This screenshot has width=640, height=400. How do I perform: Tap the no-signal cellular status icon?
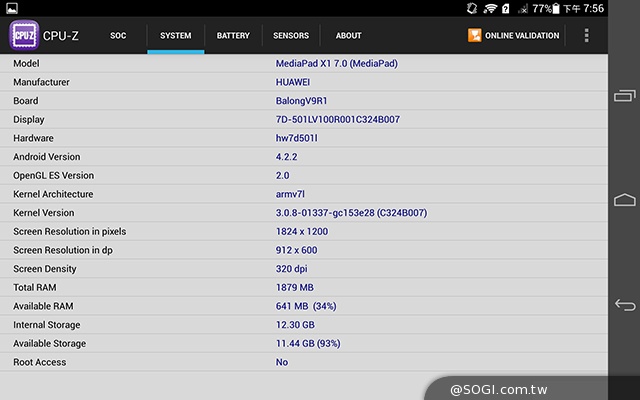523,9
